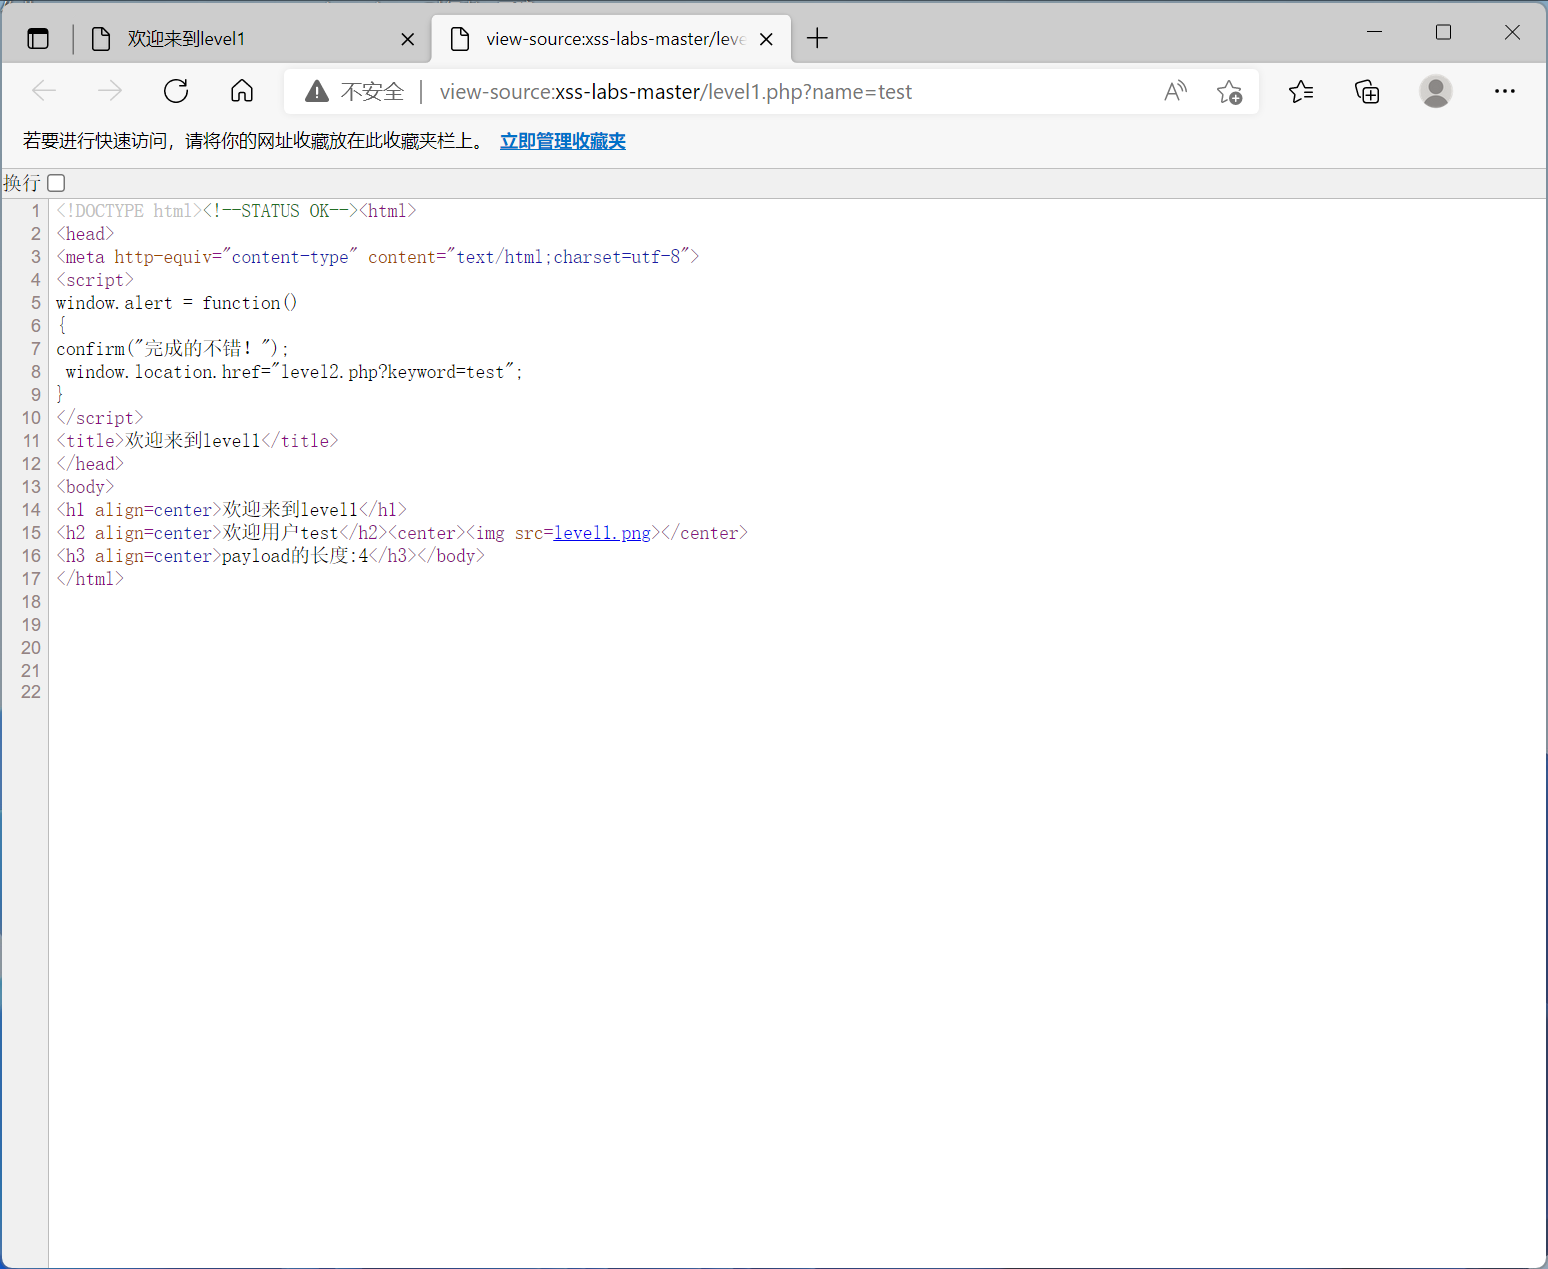The width and height of the screenshot is (1548, 1269).
Task: Click the <title>欢迎来到level1</title> line
Action: click(x=197, y=441)
